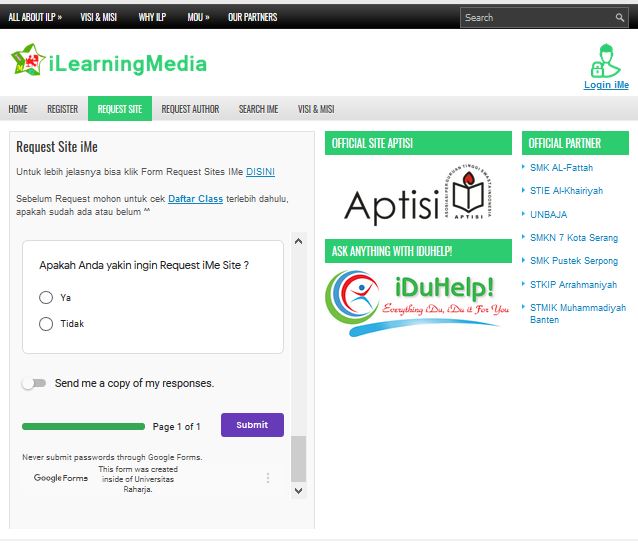Screen dimensions: 638x543
Task: Open Visi & Misi in gray navigation bar
Action: [316, 109]
